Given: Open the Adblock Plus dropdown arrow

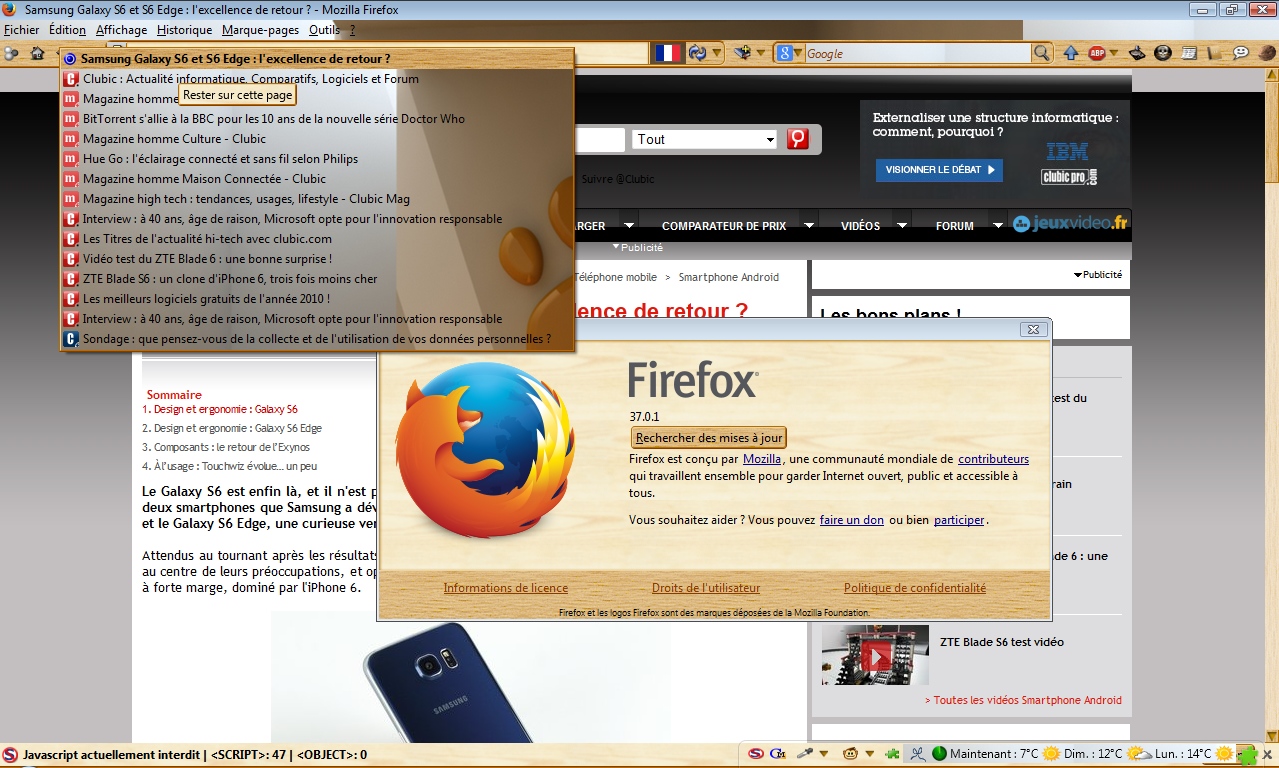Looking at the screenshot, I should 1114,53.
